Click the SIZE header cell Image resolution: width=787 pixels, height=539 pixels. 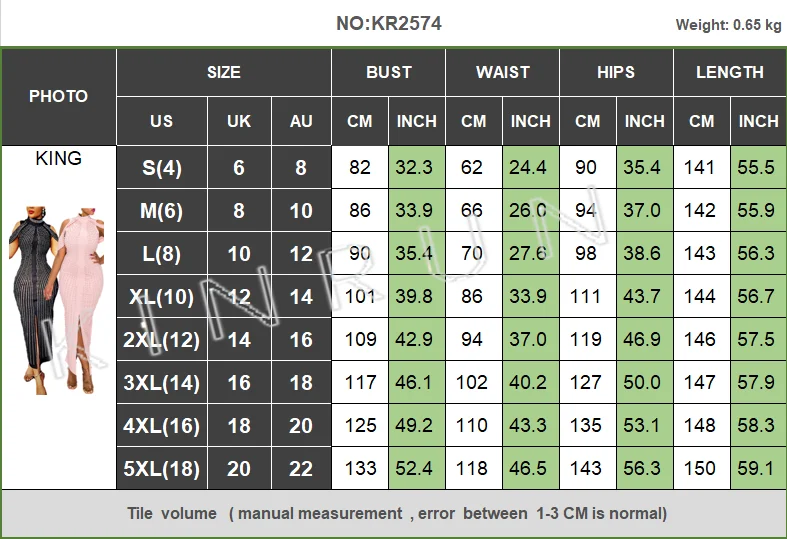[224, 72]
